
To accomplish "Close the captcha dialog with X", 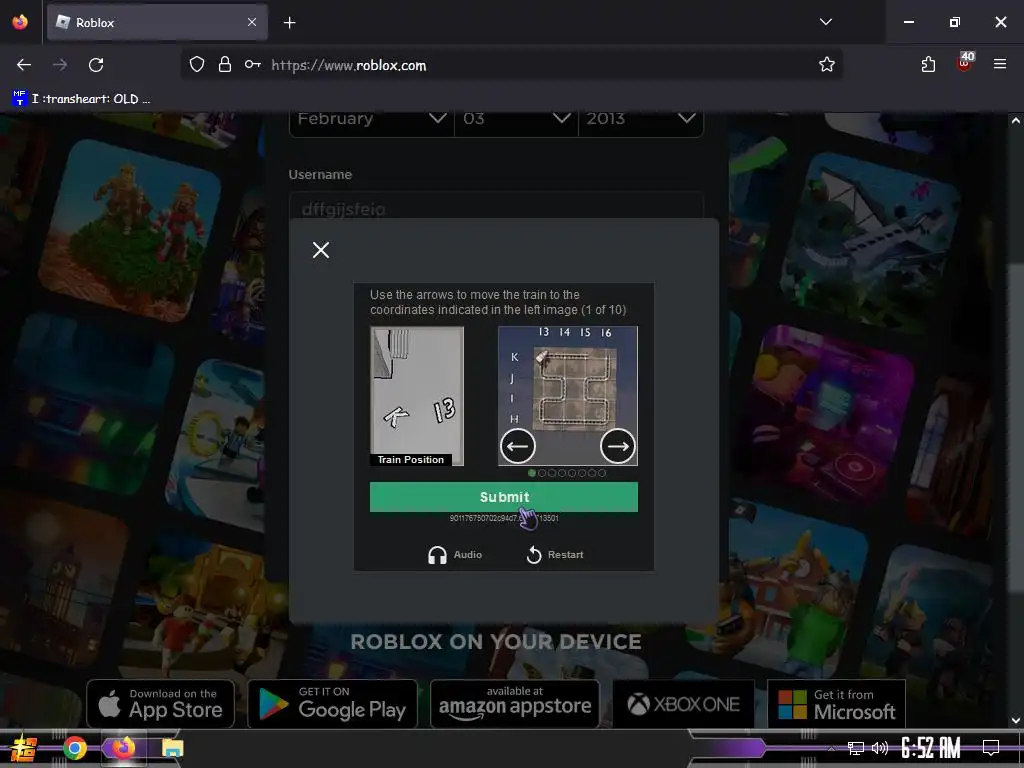I will [321, 250].
